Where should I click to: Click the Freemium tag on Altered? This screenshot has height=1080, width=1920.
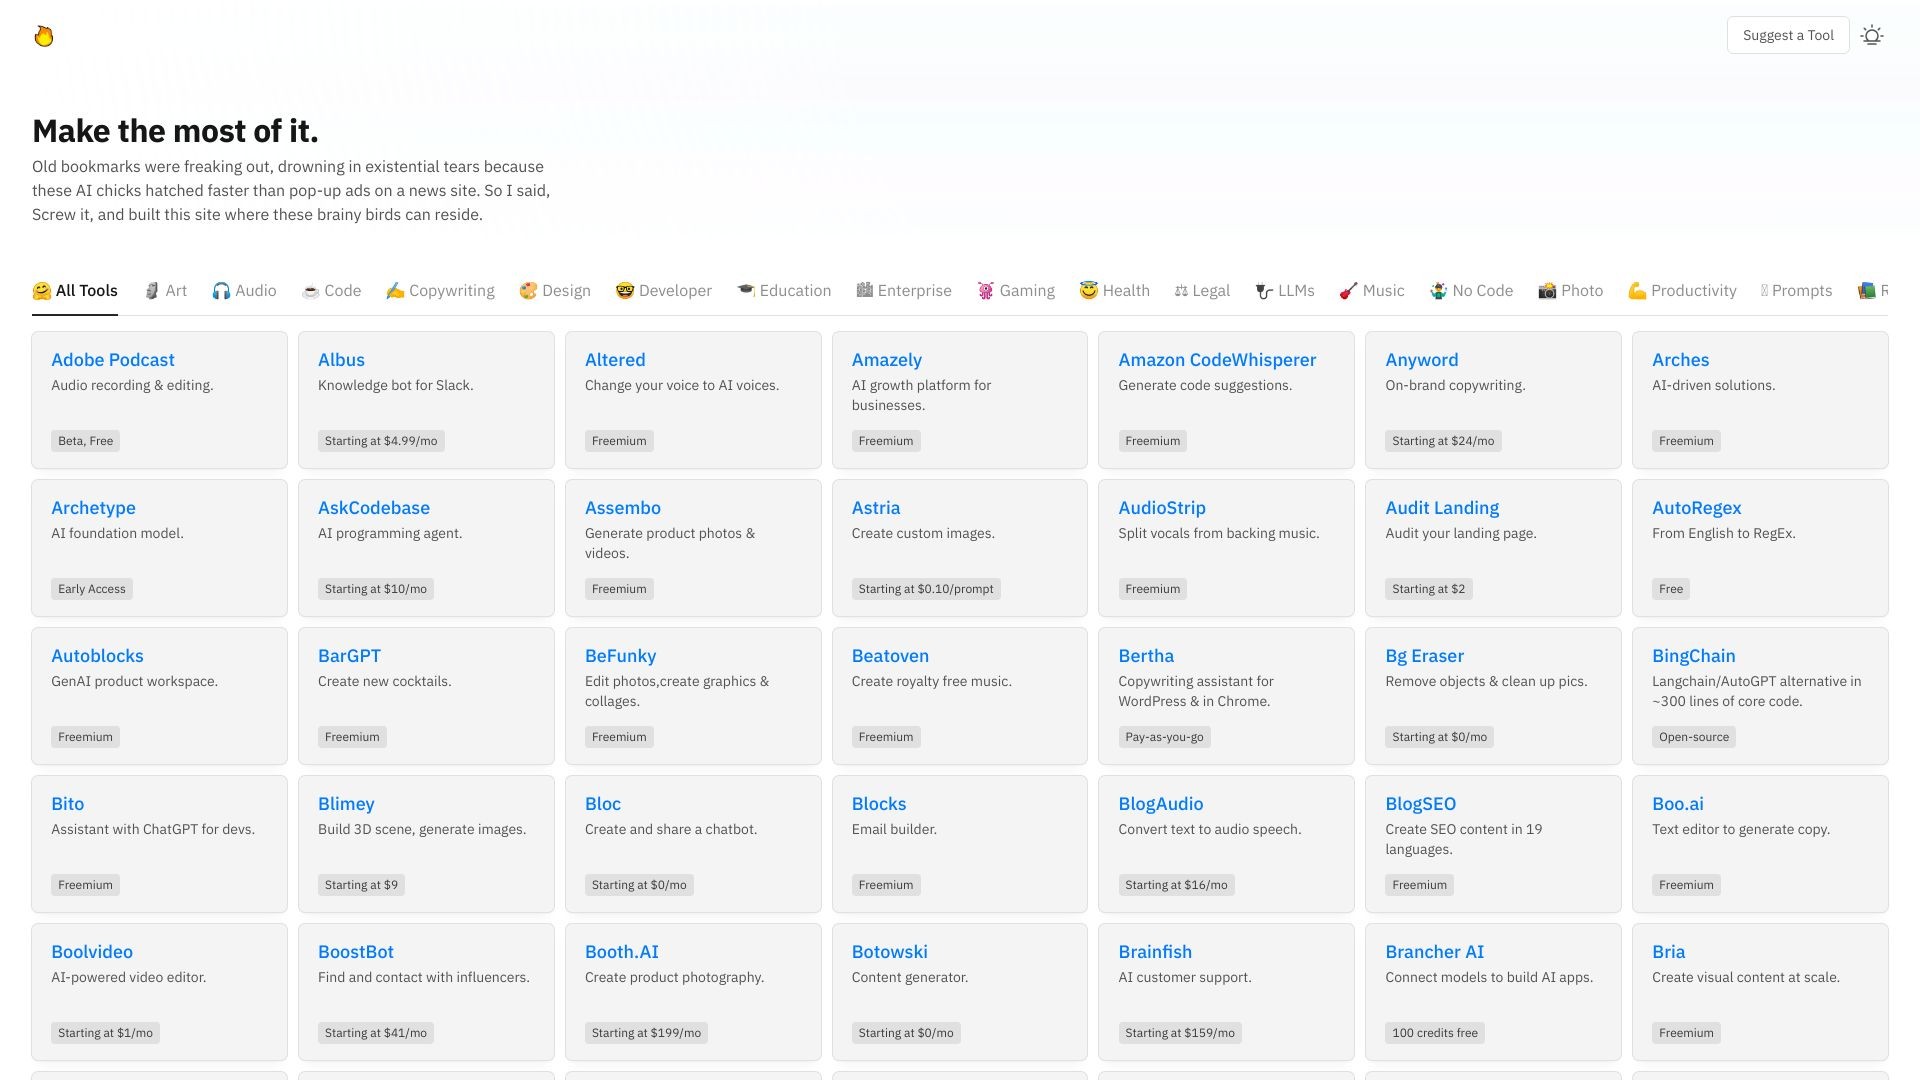[619, 441]
